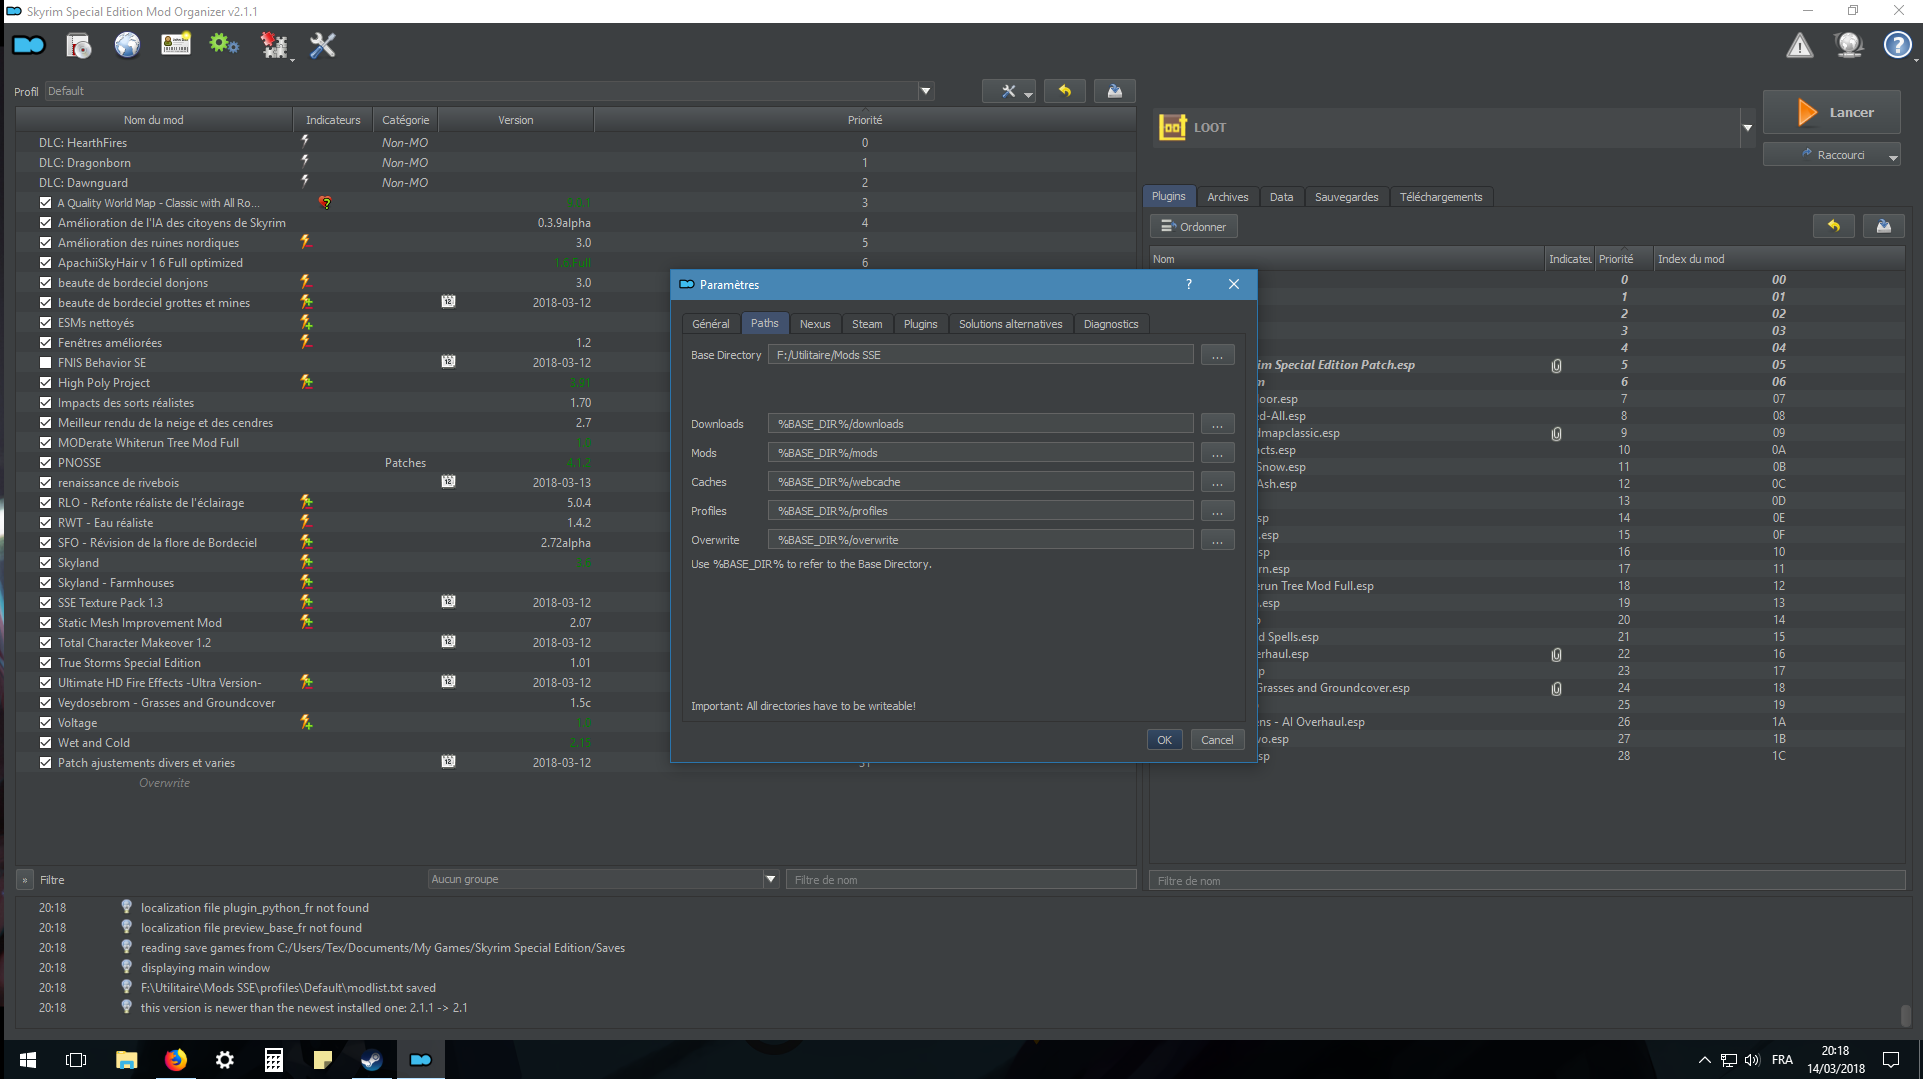The image size is (1923, 1079).
Task: Click the Lancer launch button
Action: click(1832, 112)
